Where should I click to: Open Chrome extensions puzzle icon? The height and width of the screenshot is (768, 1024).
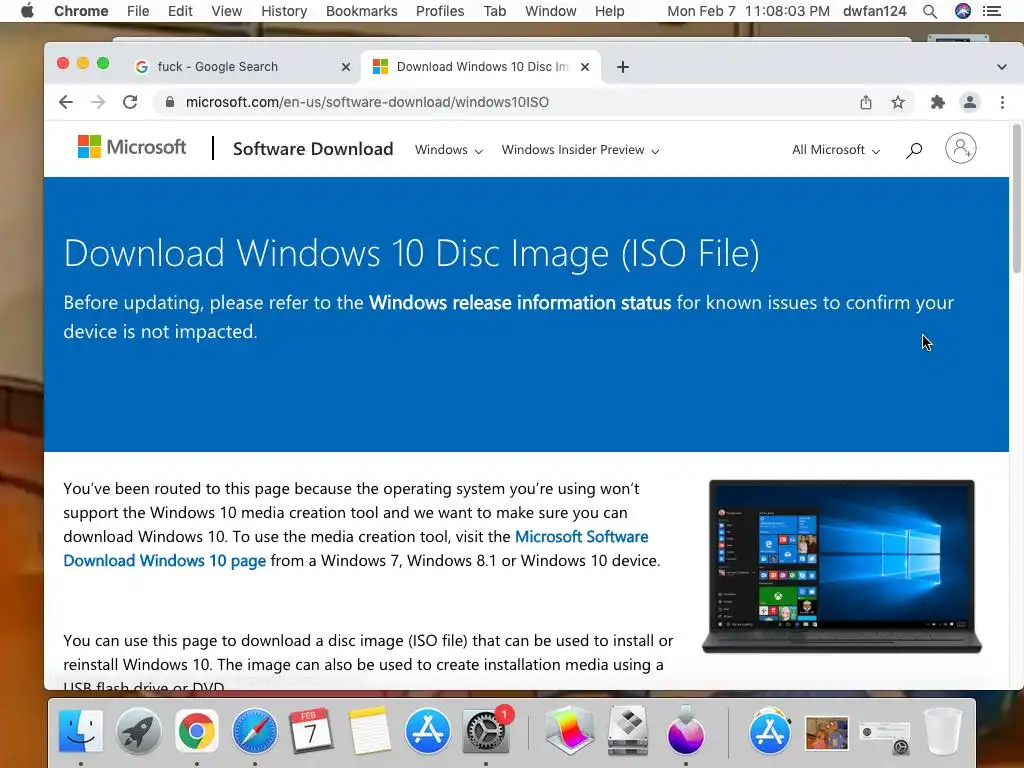coord(938,102)
